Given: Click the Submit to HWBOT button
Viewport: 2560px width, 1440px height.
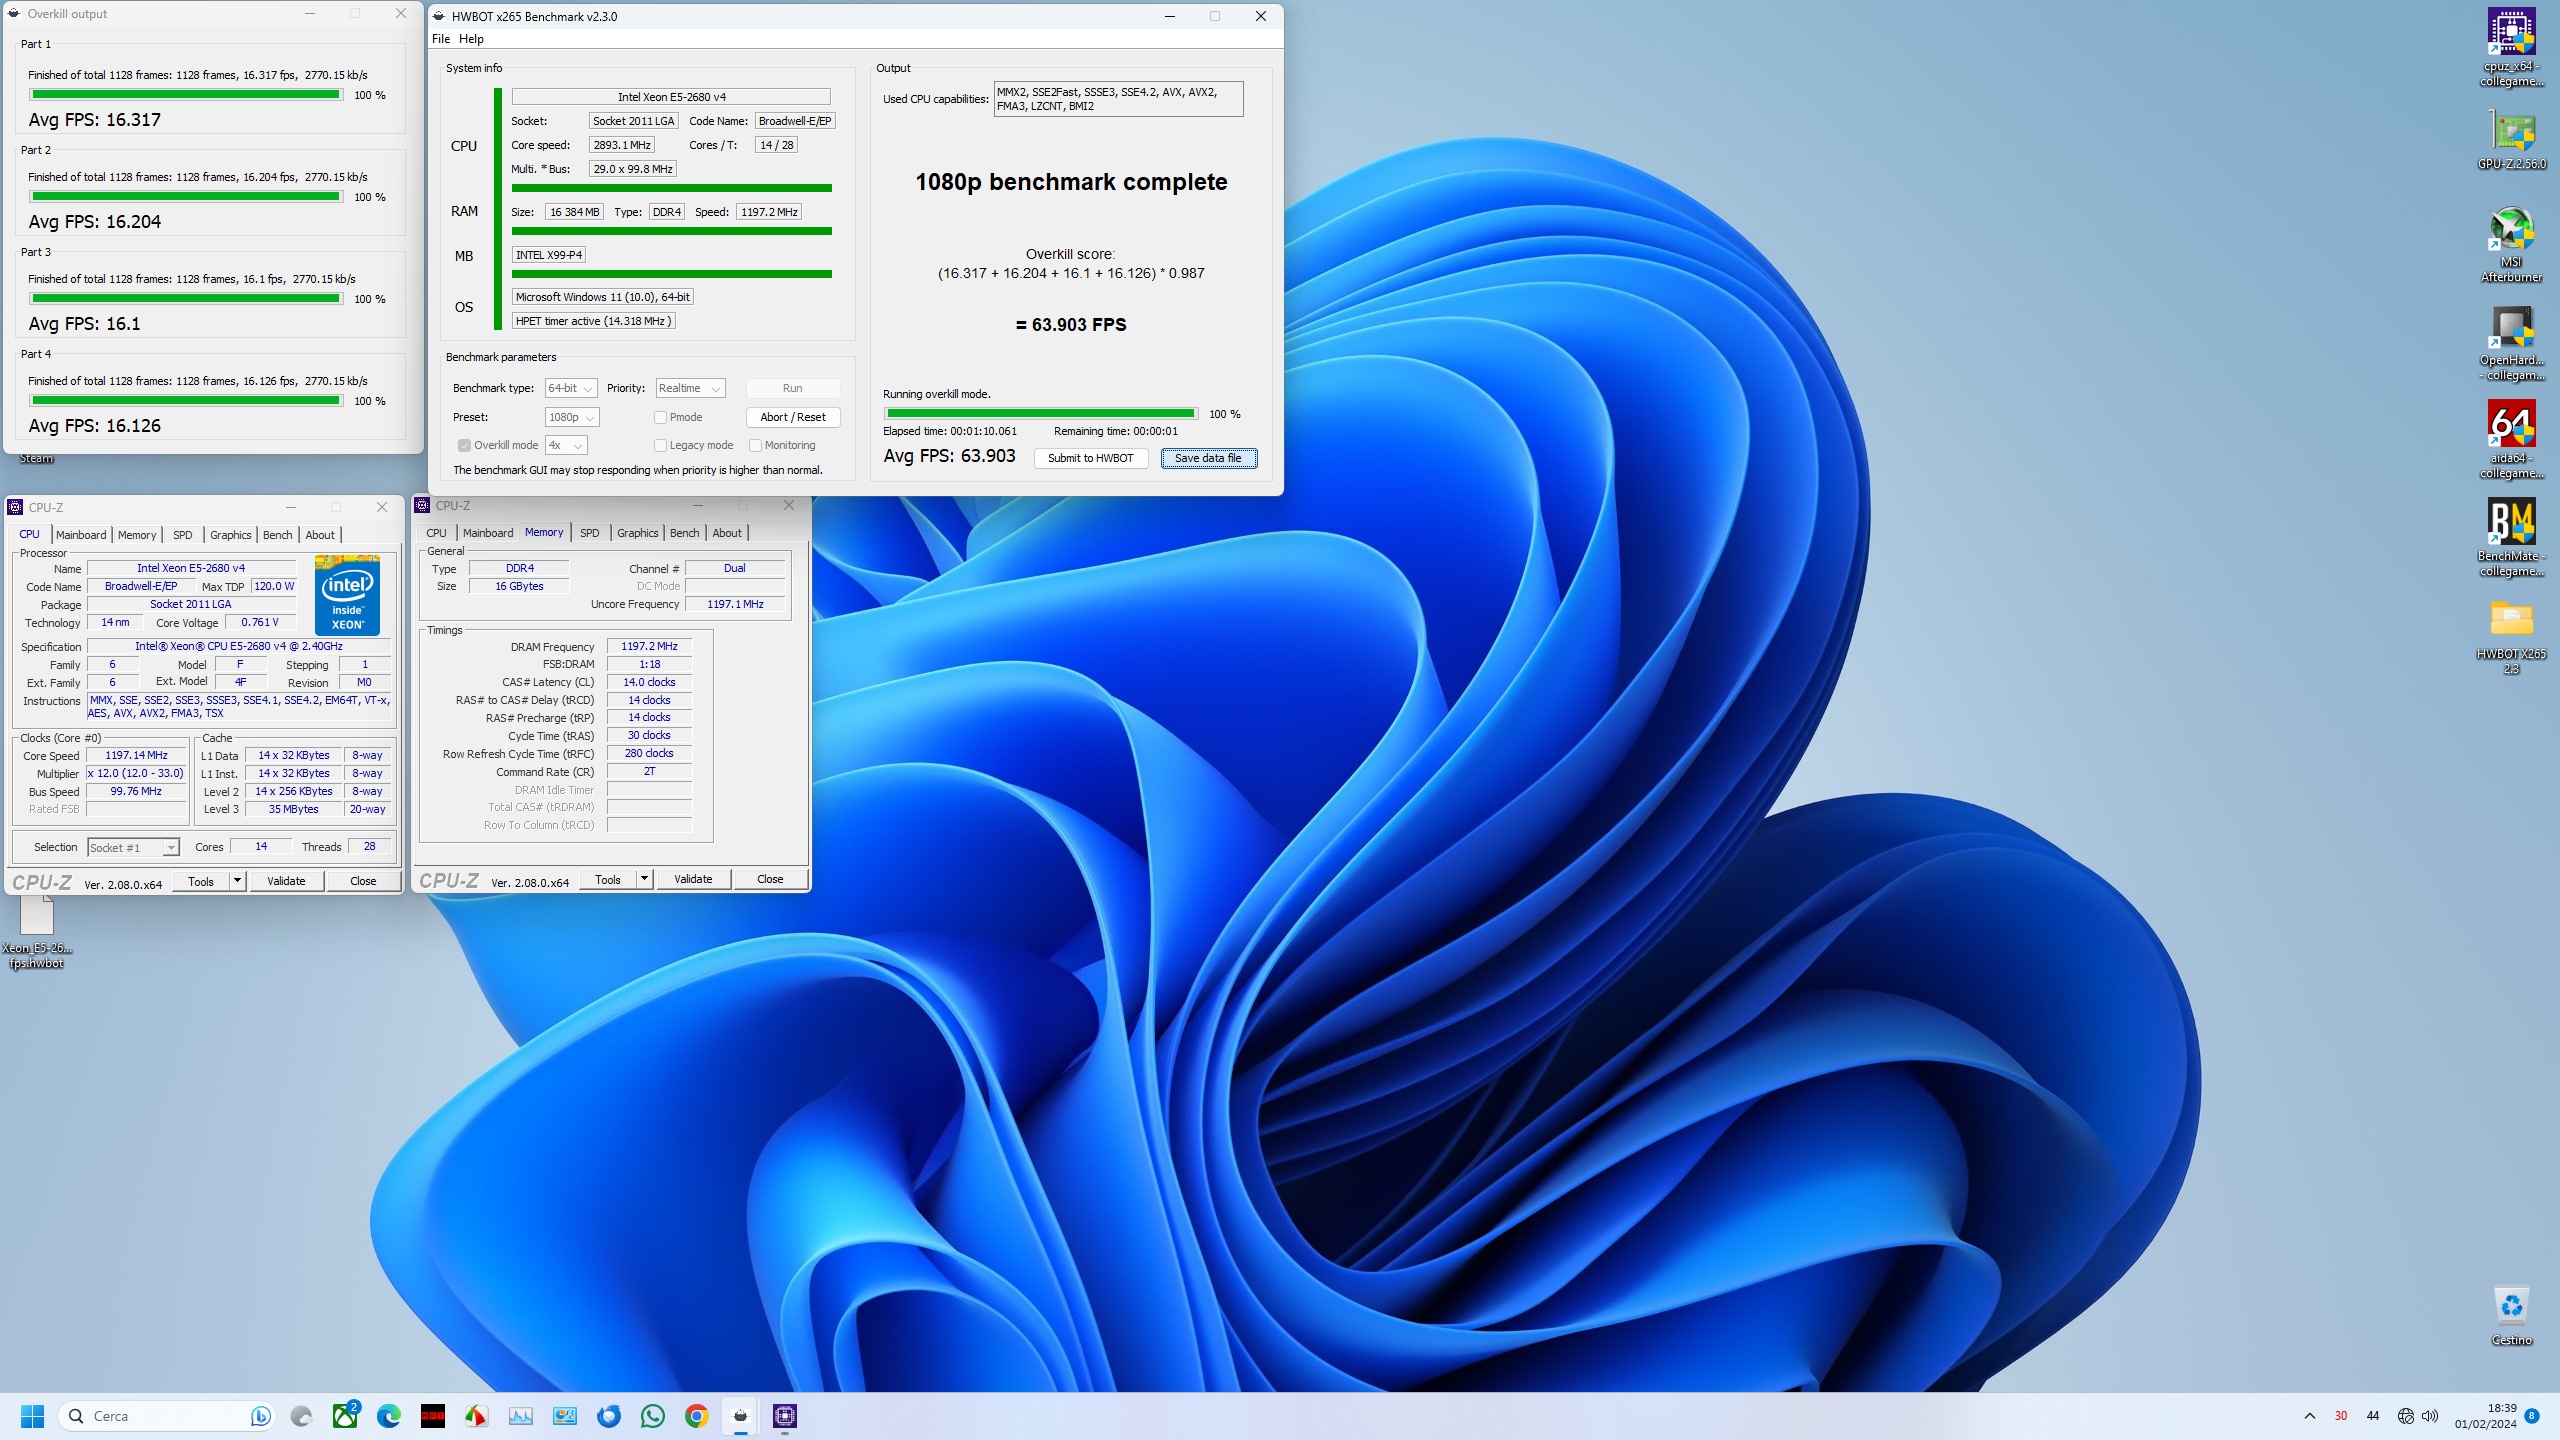Looking at the screenshot, I should point(1090,458).
